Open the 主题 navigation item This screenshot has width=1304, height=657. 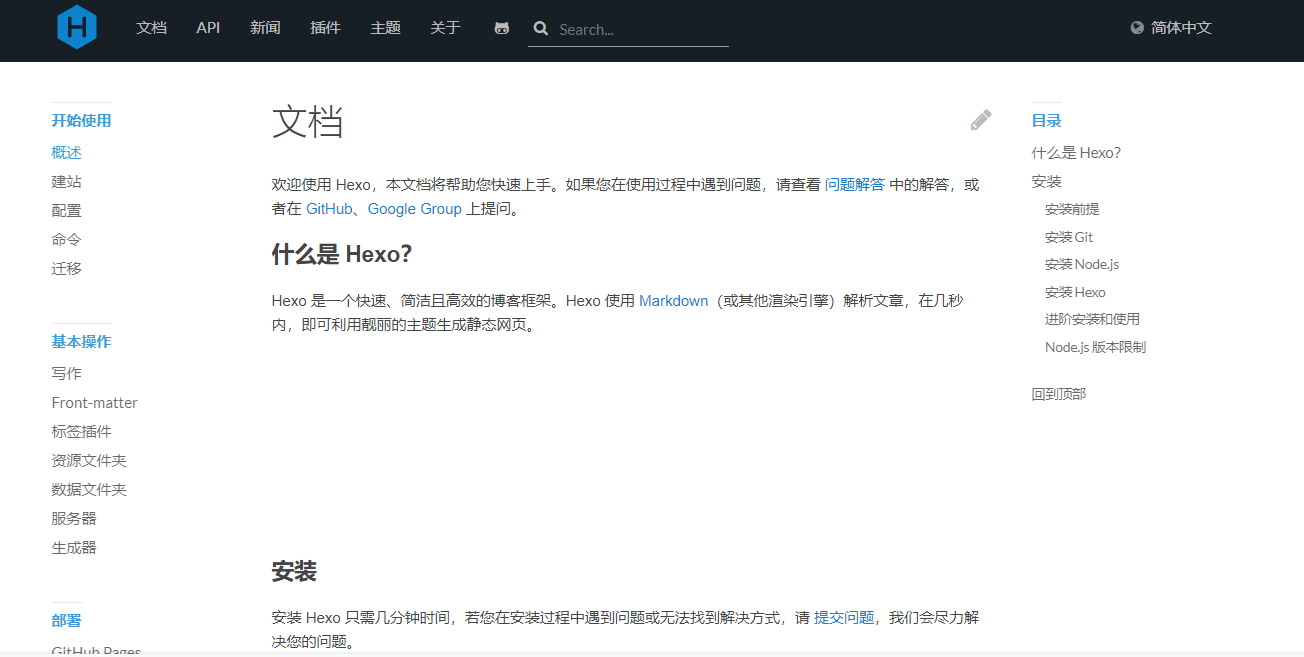[385, 28]
